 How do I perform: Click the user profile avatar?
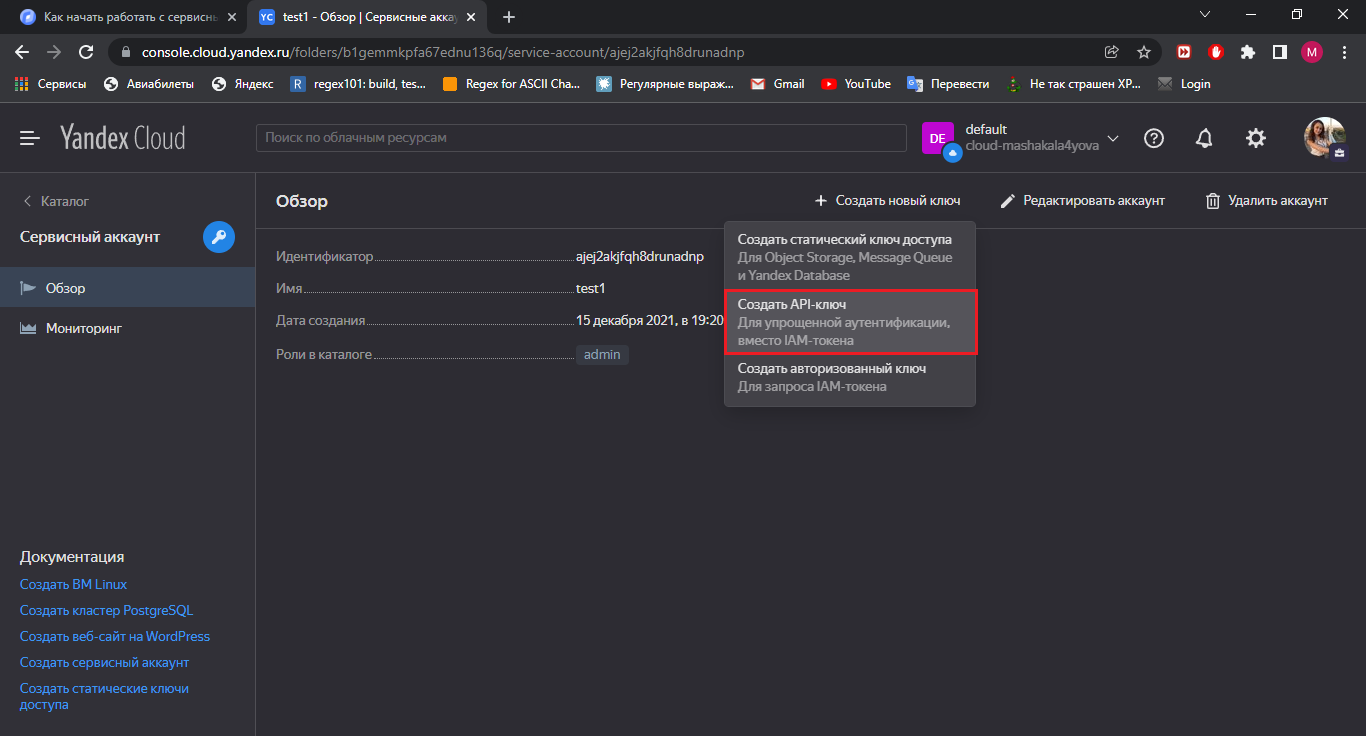coord(1324,138)
